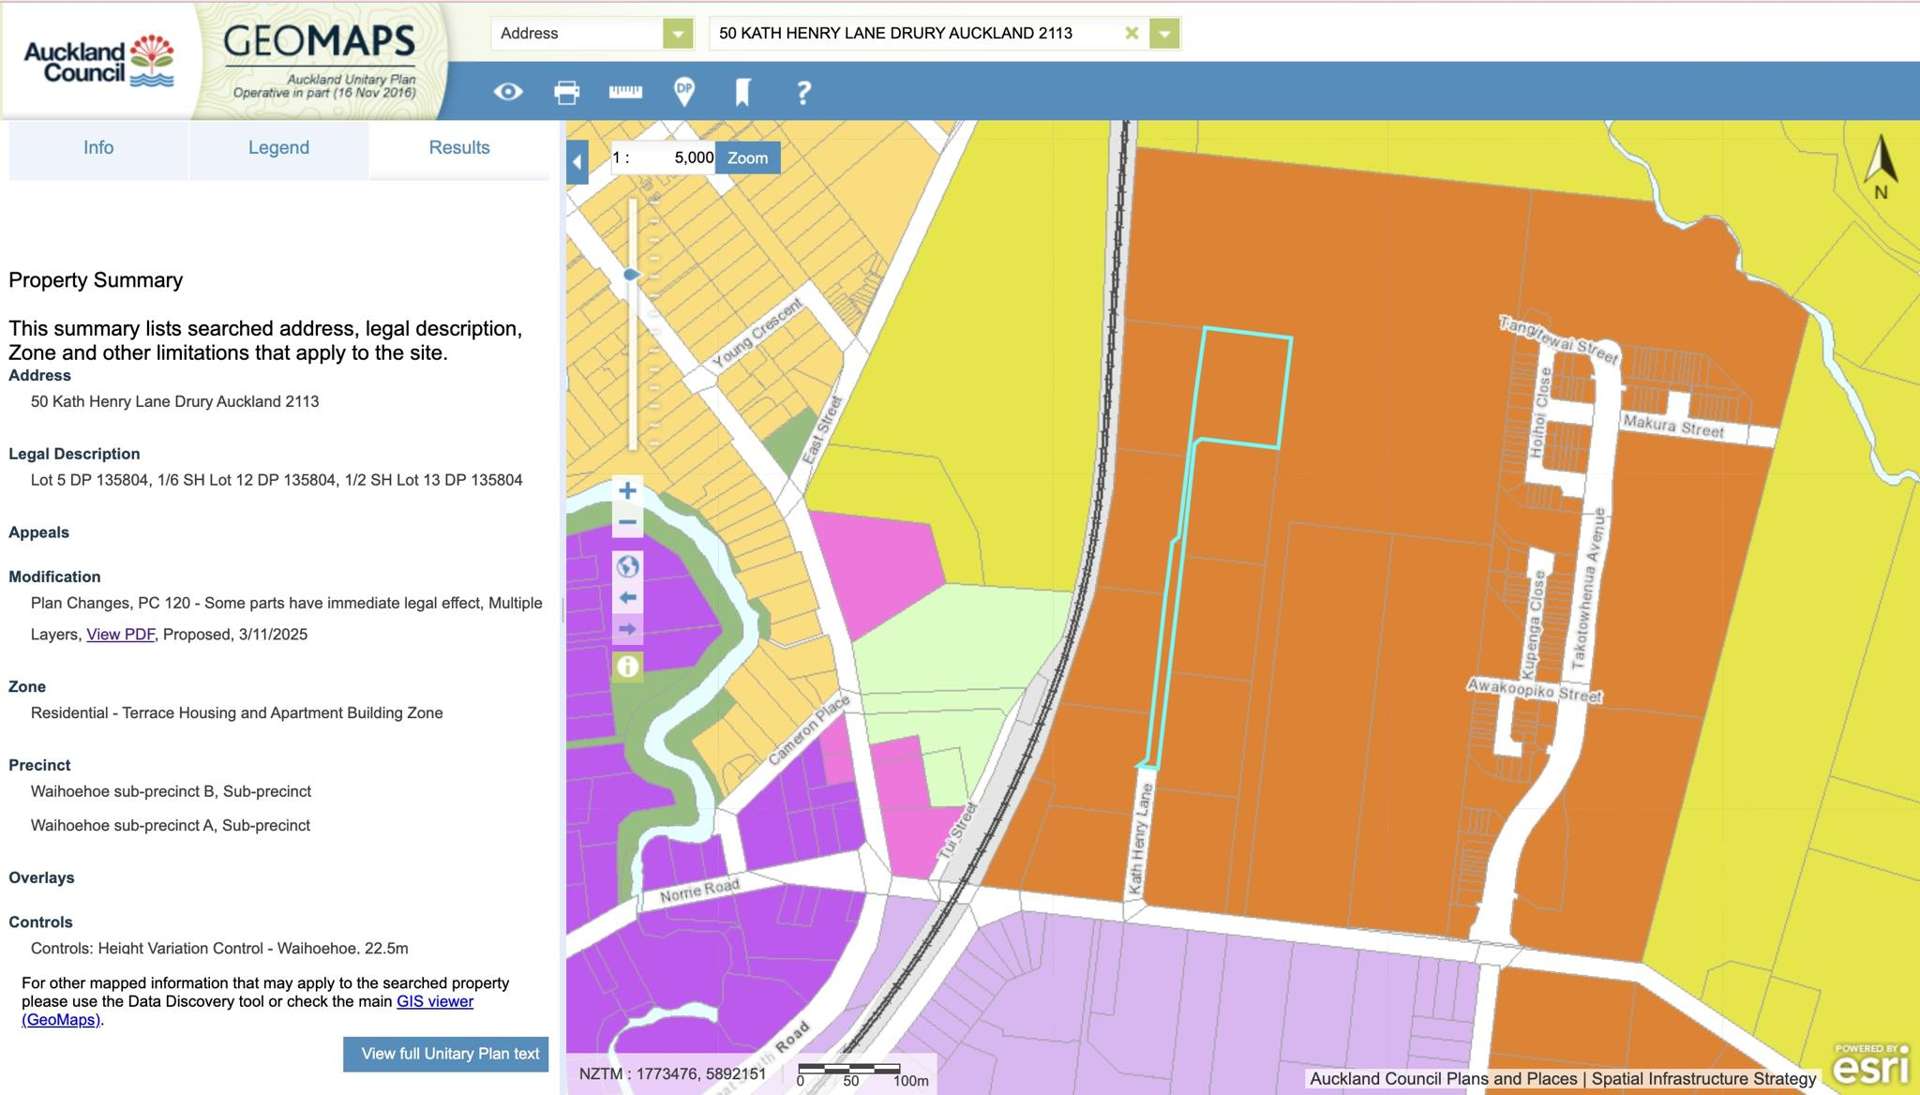Select the ruler measure tool

[x=625, y=92]
